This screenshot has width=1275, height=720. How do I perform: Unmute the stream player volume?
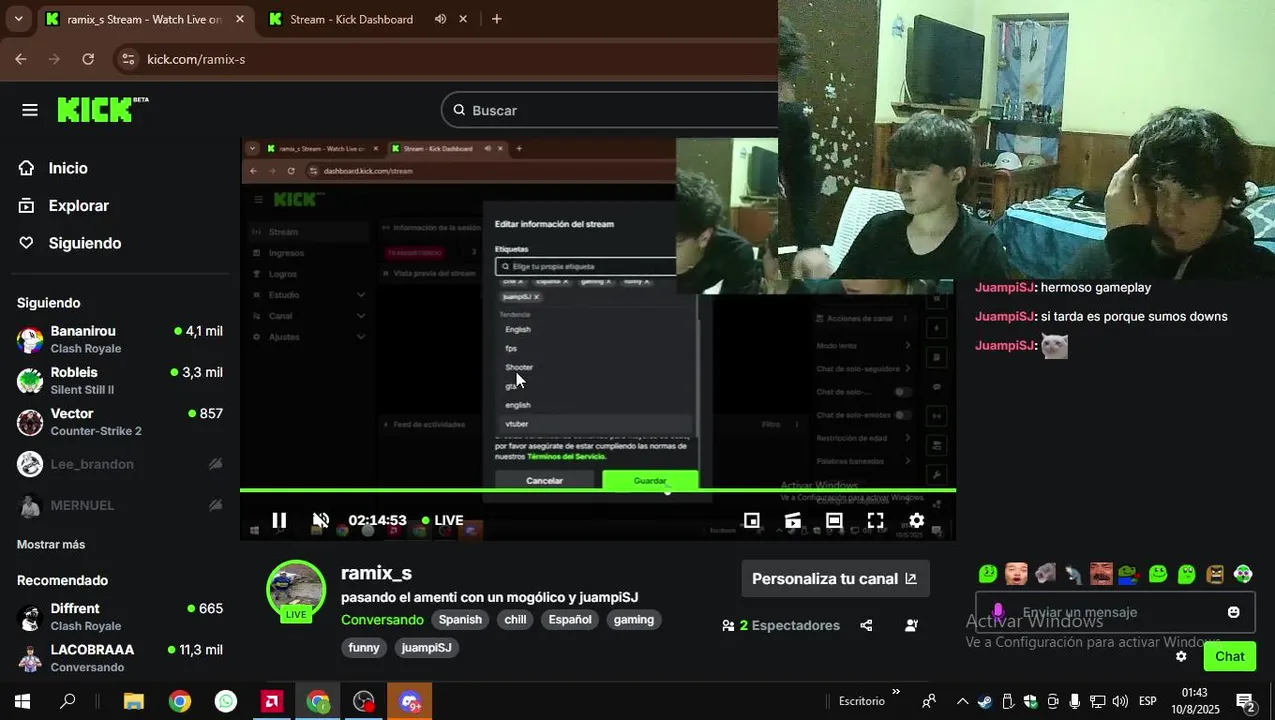[321, 520]
